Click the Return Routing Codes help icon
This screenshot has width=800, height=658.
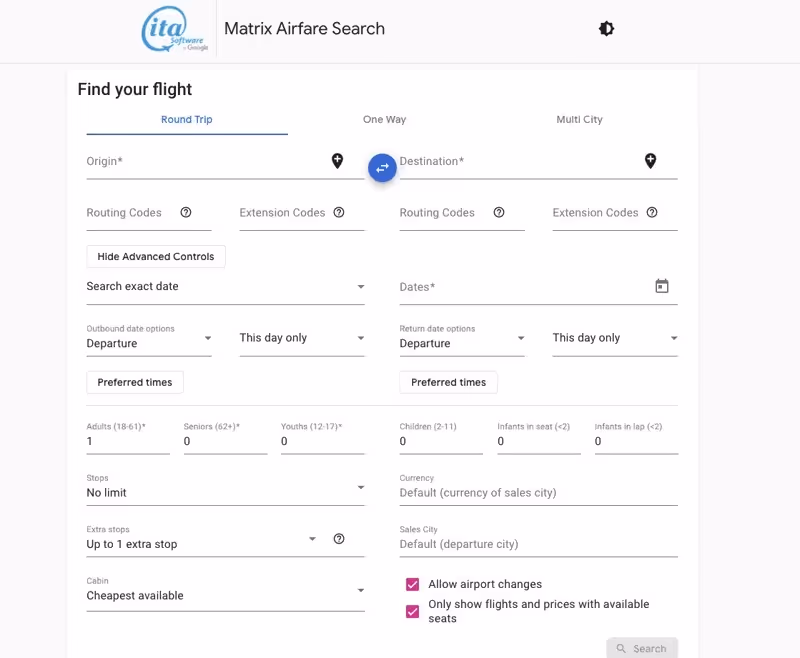(499, 212)
